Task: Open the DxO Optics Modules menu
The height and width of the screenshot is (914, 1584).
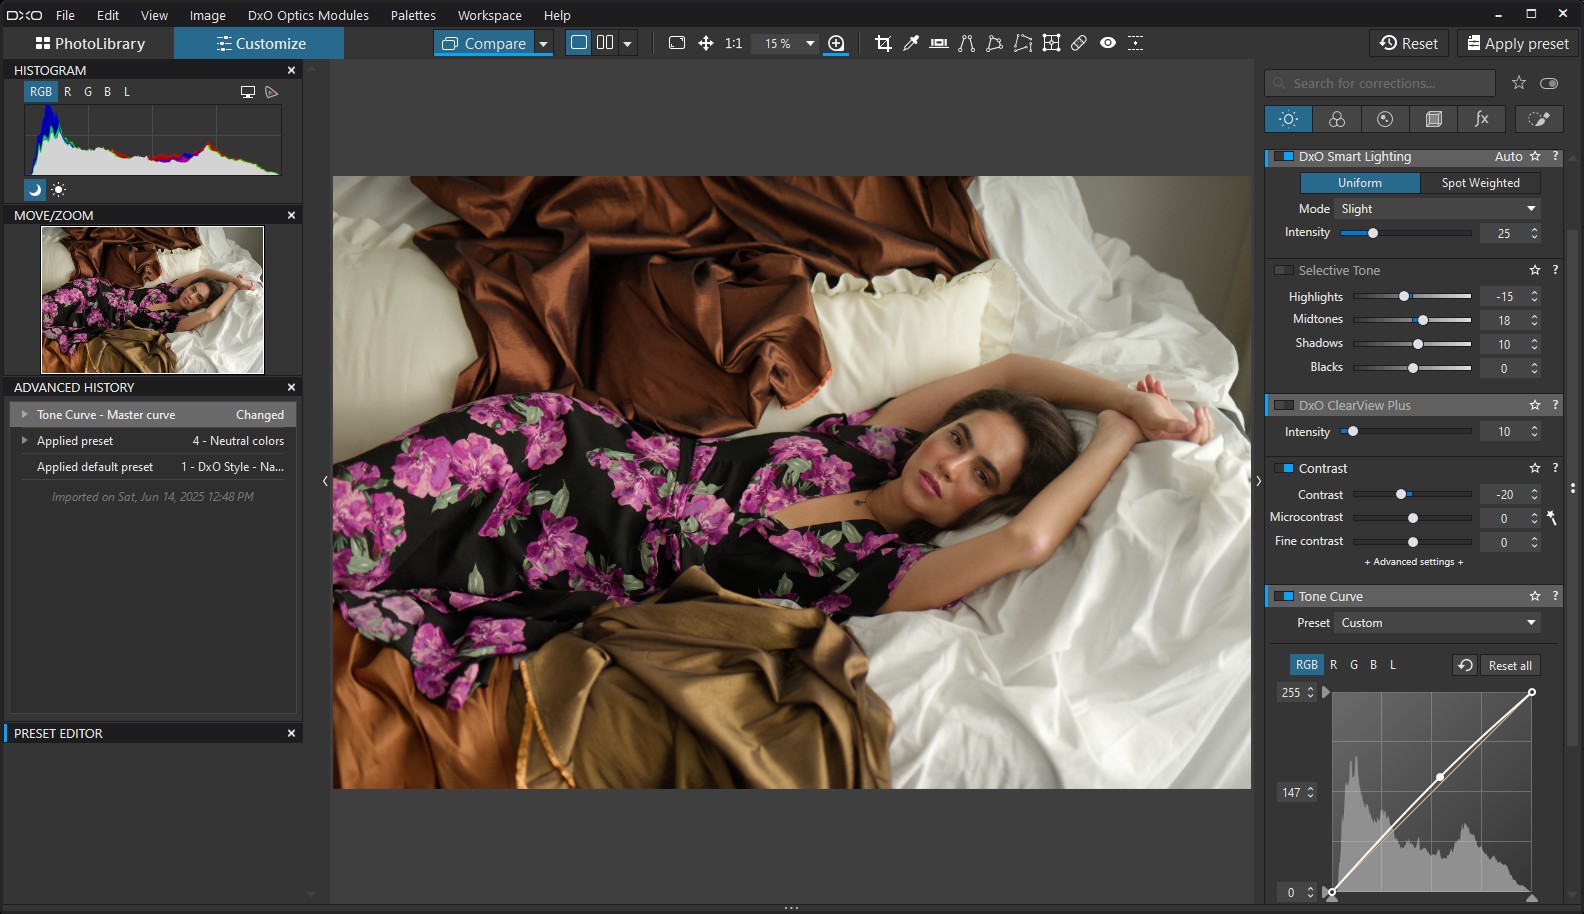Action: click(308, 15)
